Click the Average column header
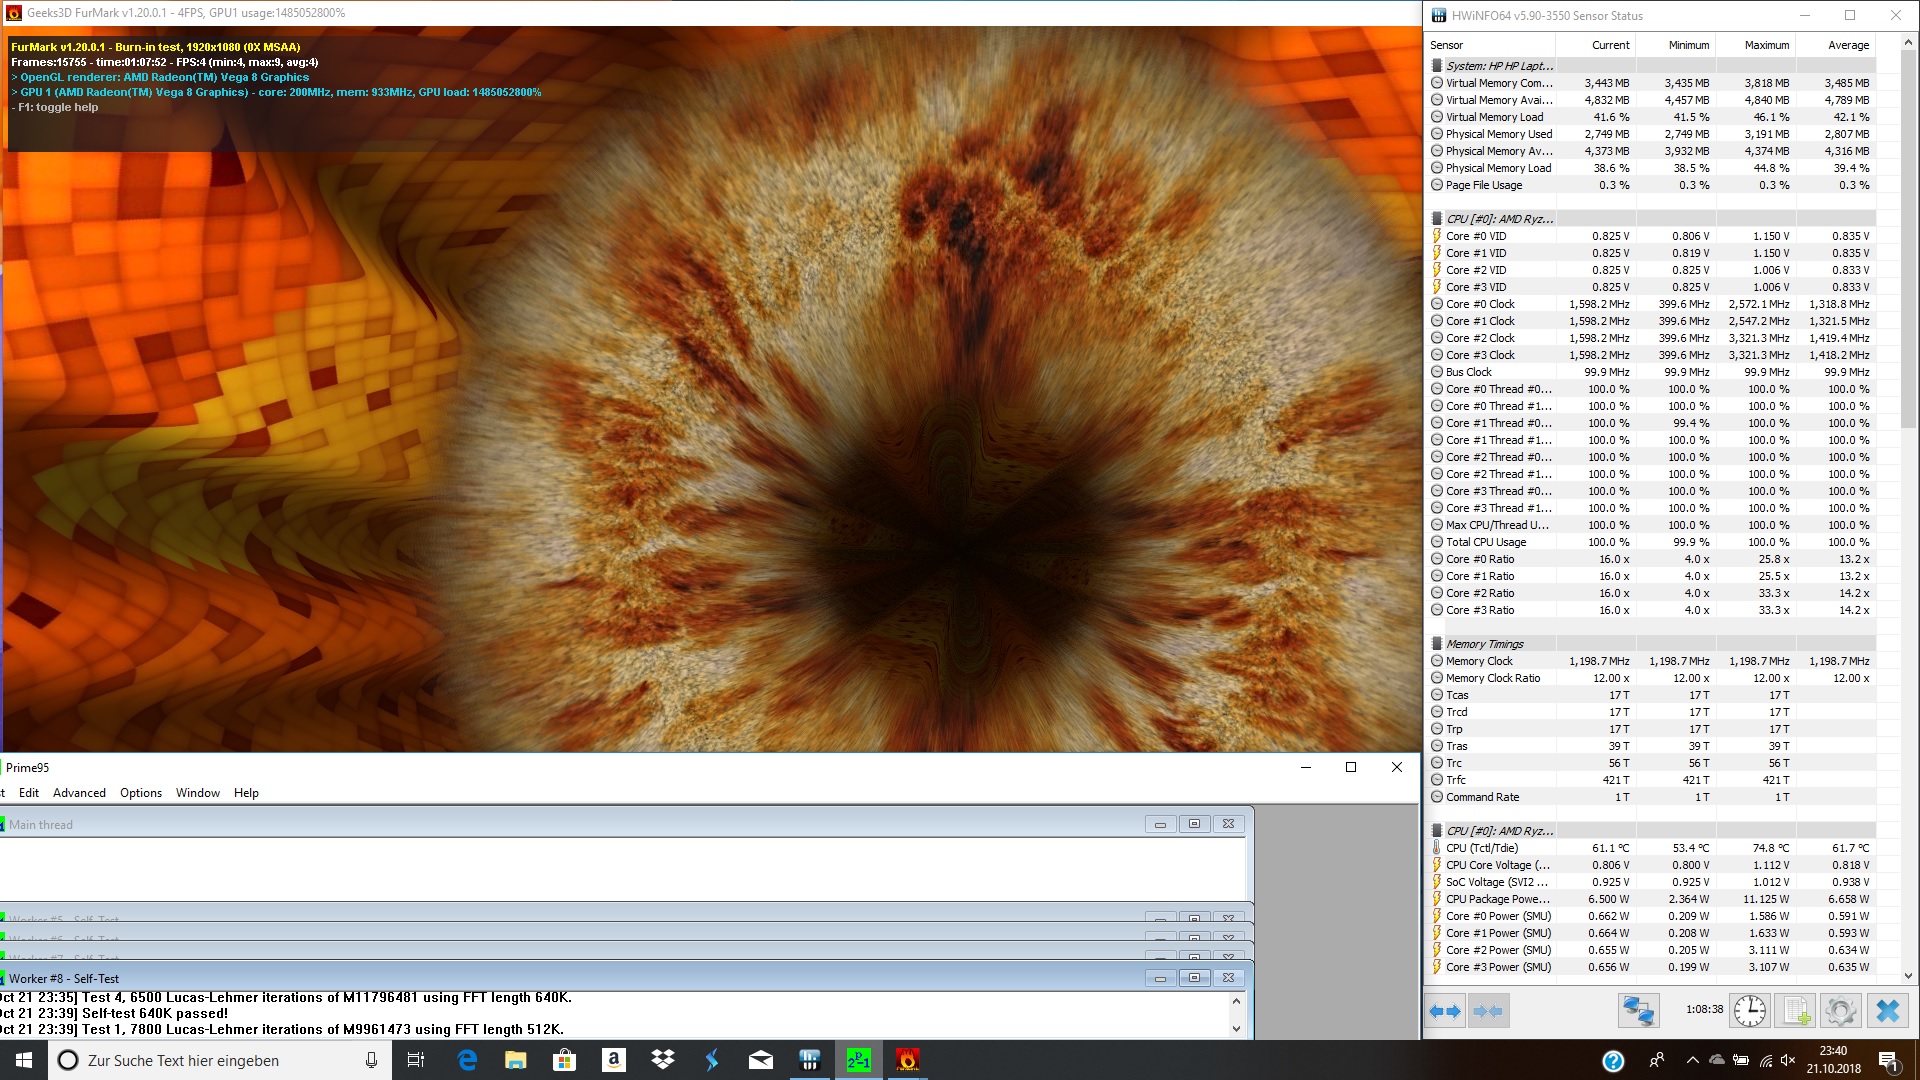The height and width of the screenshot is (1080, 1920). [x=1847, y=45]
